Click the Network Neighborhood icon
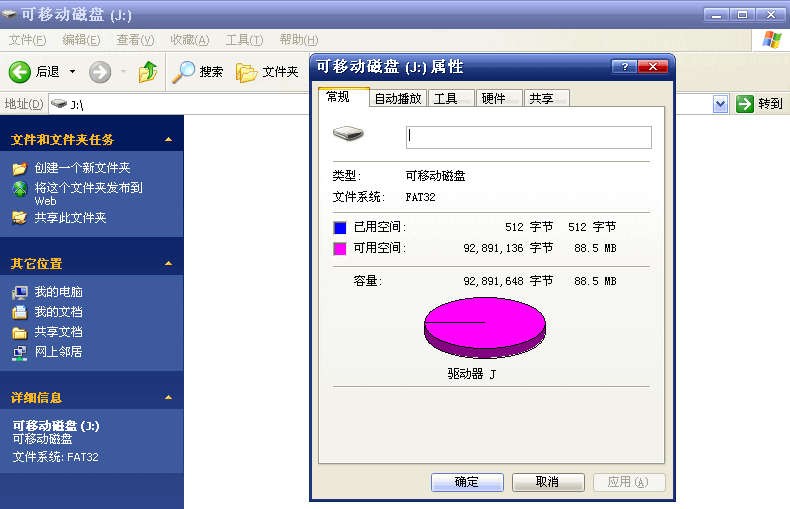 (20, 352)
